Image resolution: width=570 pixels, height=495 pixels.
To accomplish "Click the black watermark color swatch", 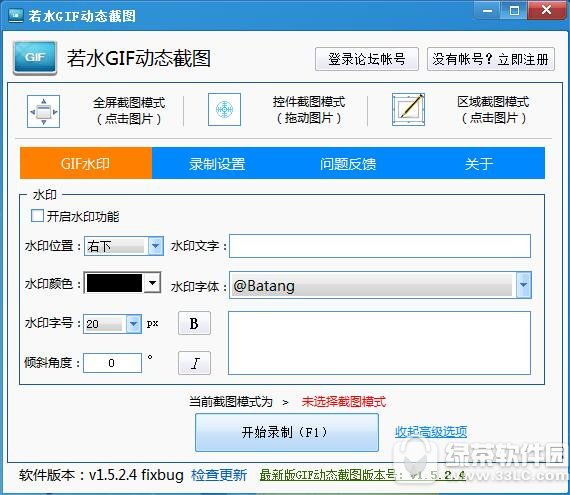I will point(115,283).
